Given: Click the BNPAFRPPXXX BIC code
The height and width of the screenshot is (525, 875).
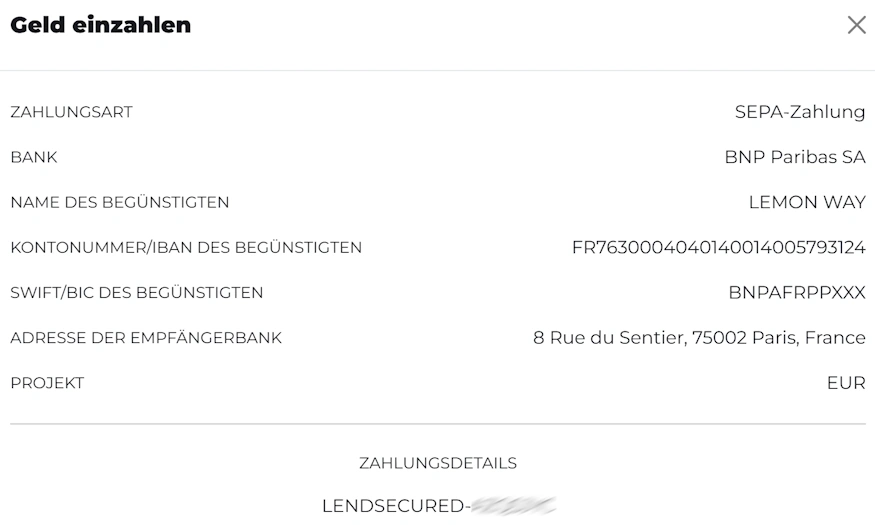Looking at the screenshot, I should click(x=797, y=292).
